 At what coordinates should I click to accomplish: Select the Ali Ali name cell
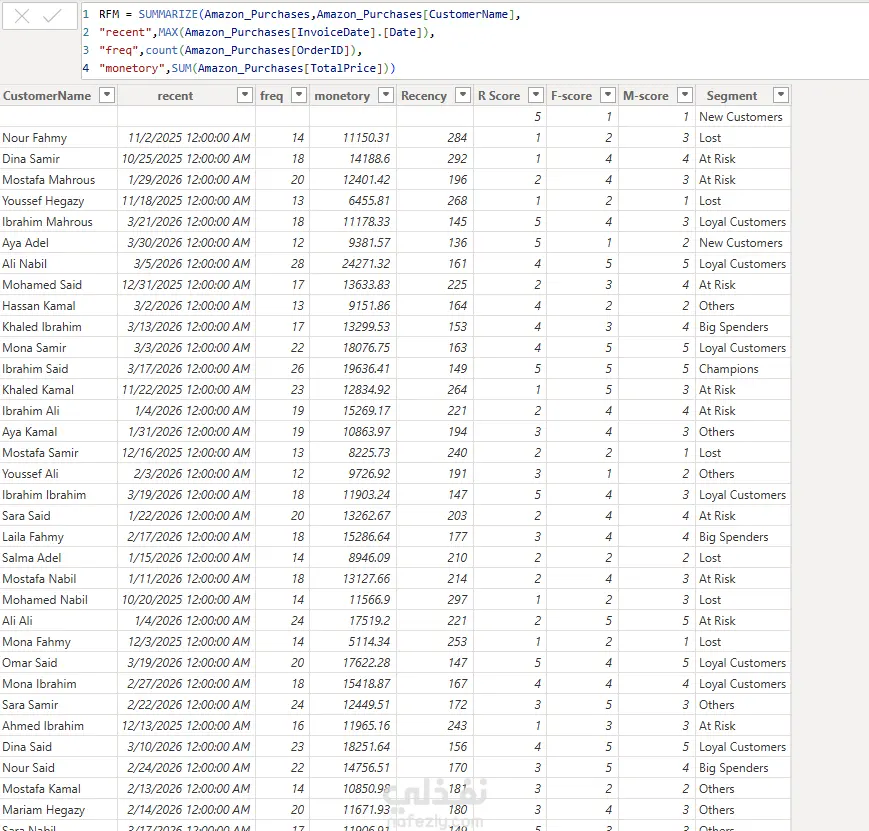[x=59, y=621]
